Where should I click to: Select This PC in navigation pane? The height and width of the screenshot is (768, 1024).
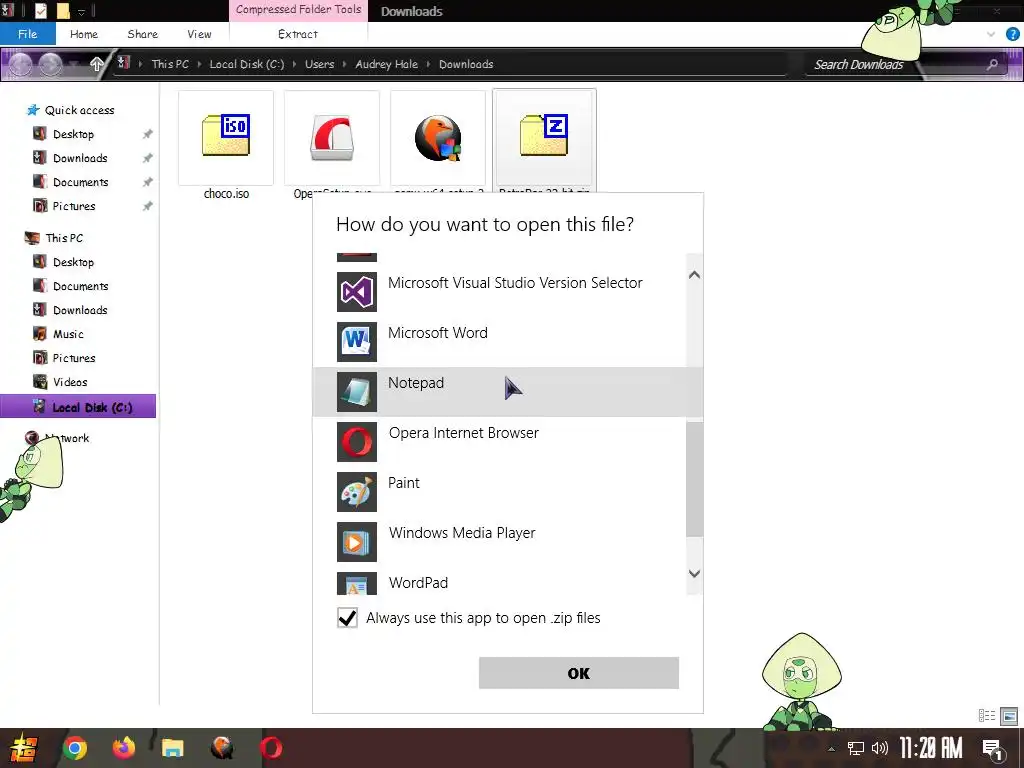(64, 238)
